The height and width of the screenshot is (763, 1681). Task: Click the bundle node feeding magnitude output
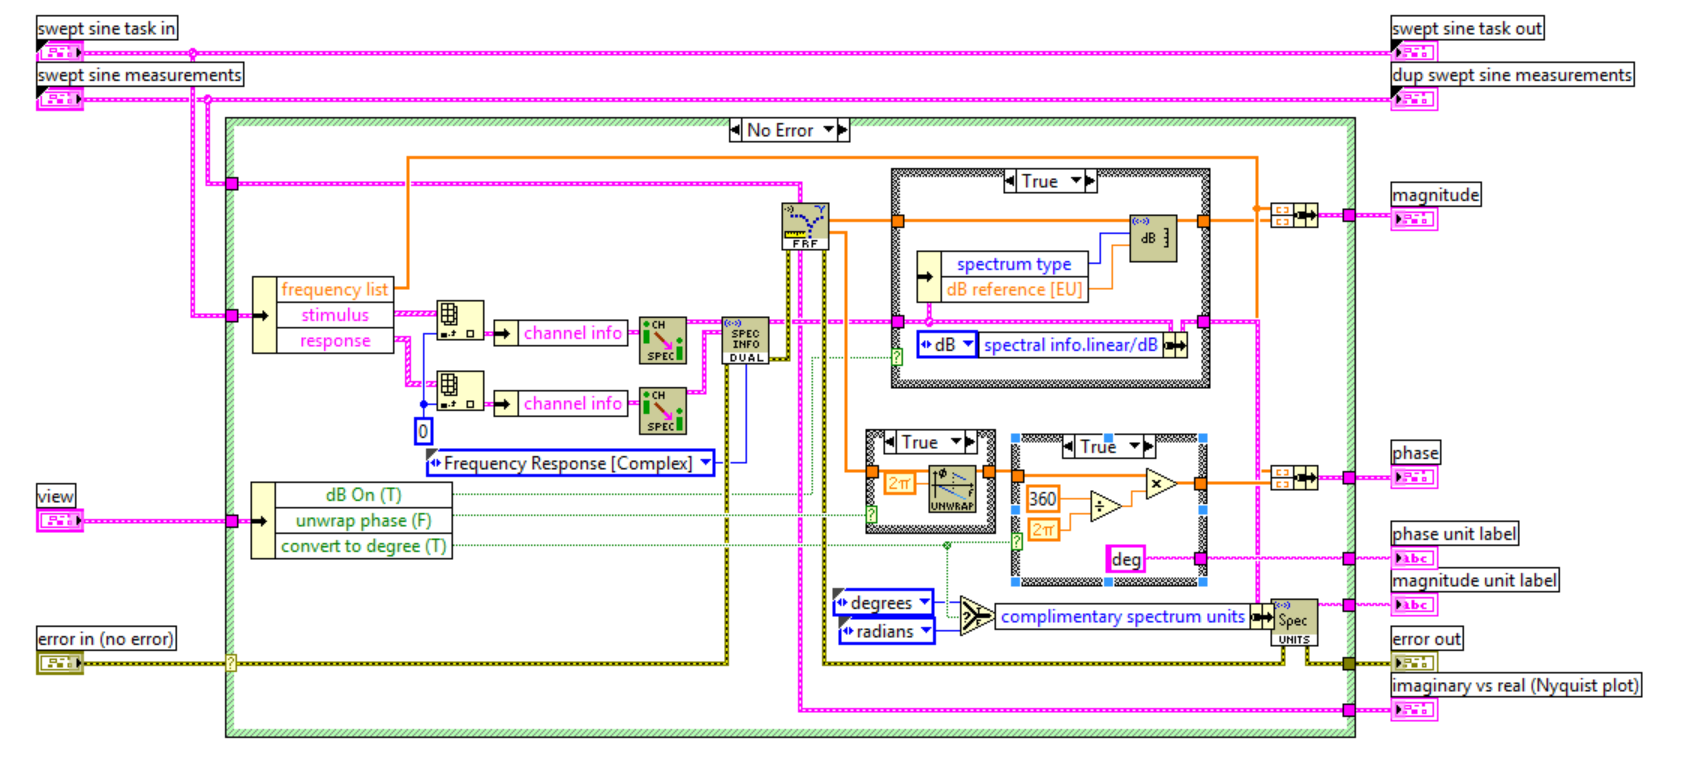1294,215
